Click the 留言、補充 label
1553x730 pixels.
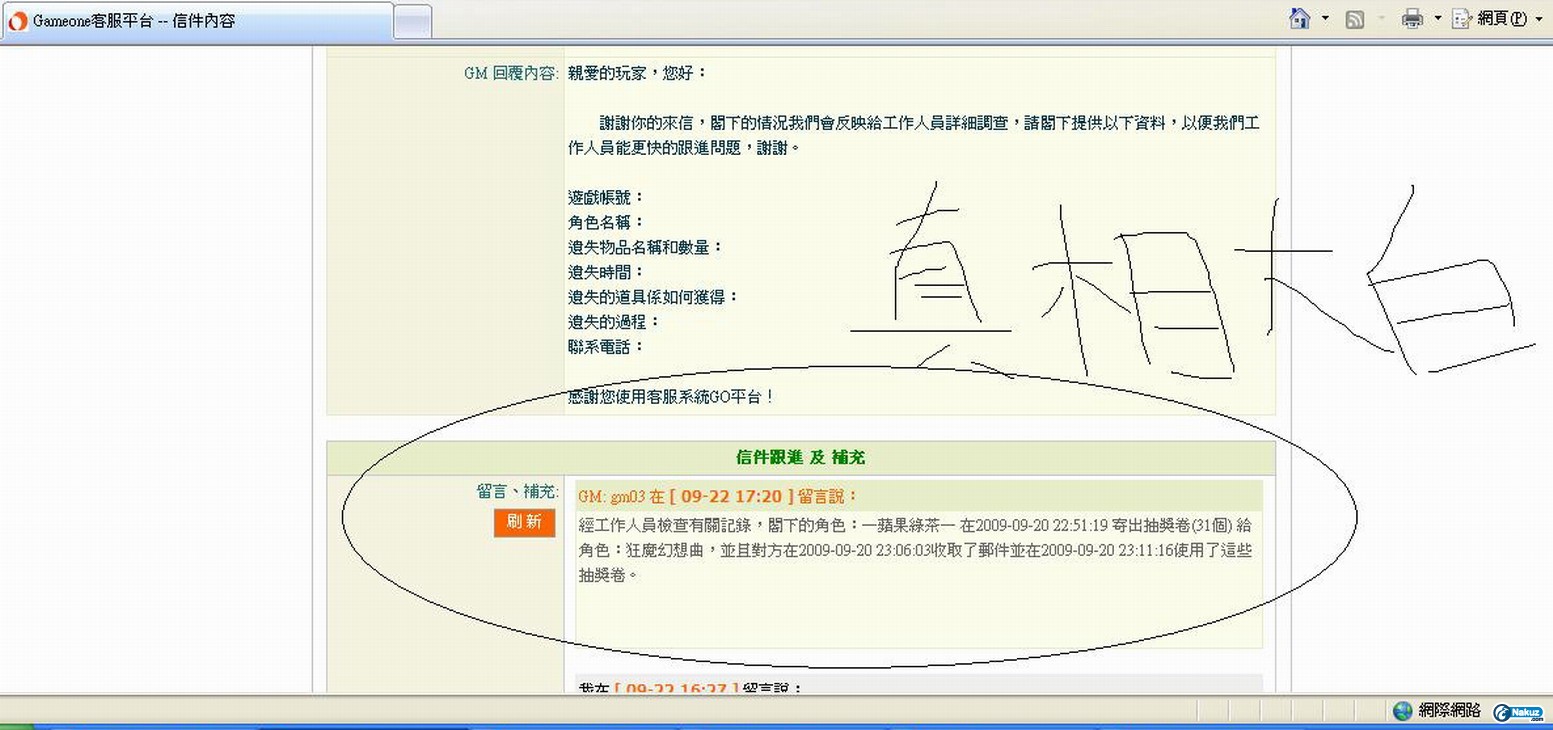pyautogui.click(x=517, y=492)
